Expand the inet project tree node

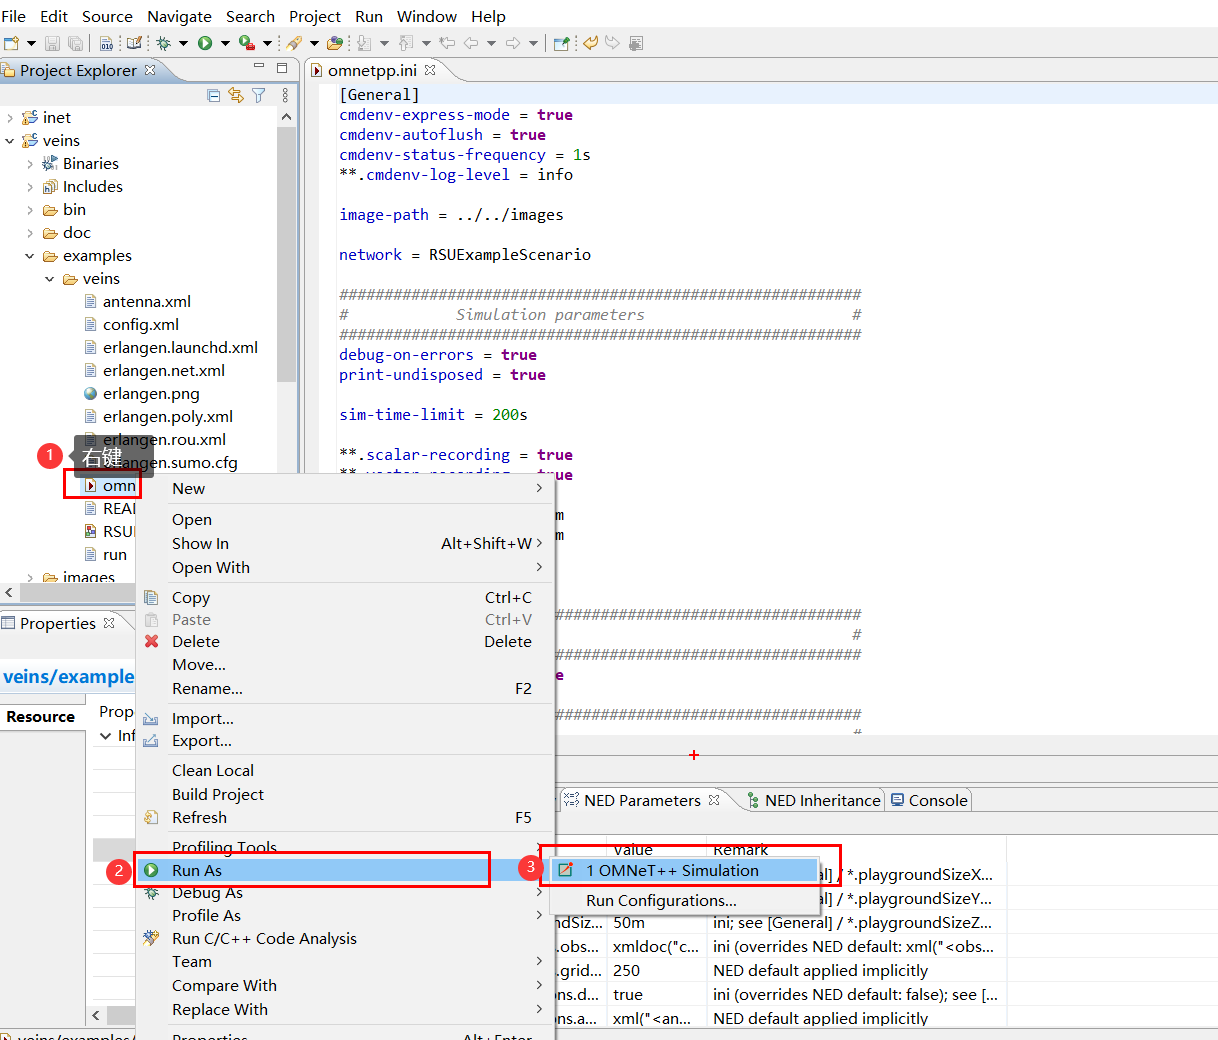click(10, 118)
